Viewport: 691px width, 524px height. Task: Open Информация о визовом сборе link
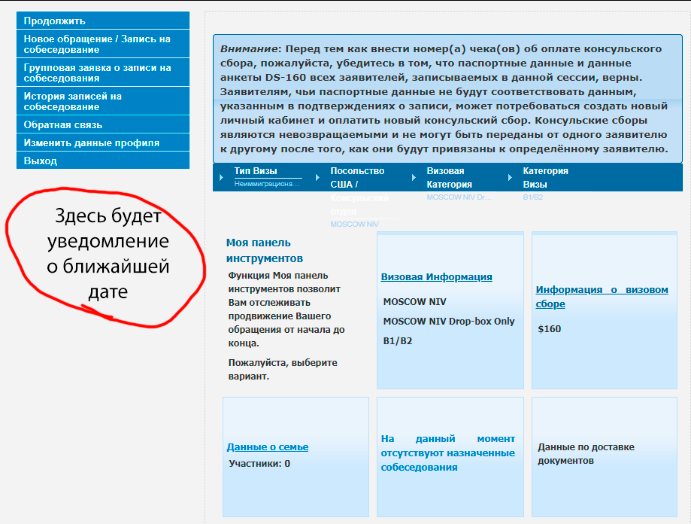(x=602, y=297)
